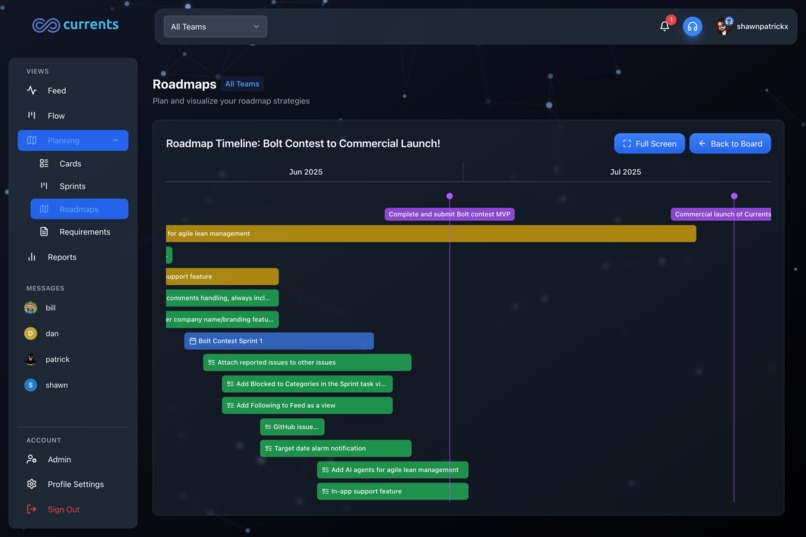Click the Full Screen button
Screen dimensions: 806x537
tap(649, 144)
